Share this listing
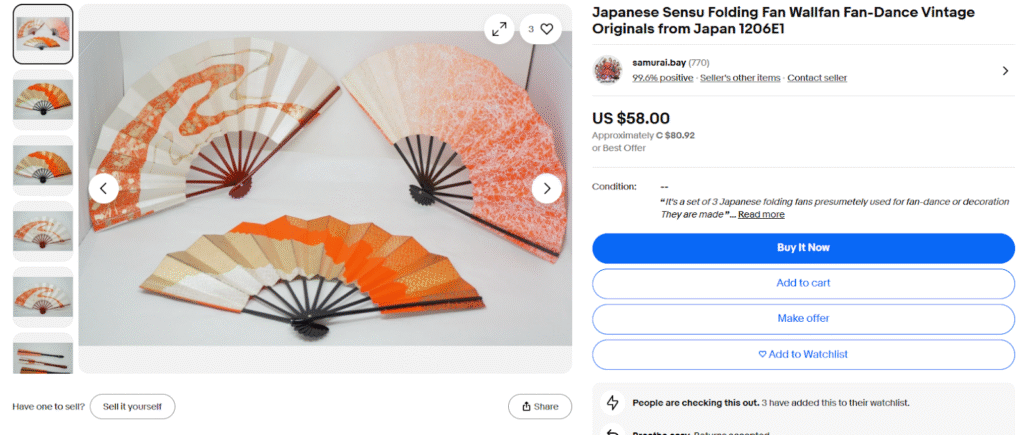Image resolution: width=1024 pixels, height=435 pixels. [x=540, y=406]
